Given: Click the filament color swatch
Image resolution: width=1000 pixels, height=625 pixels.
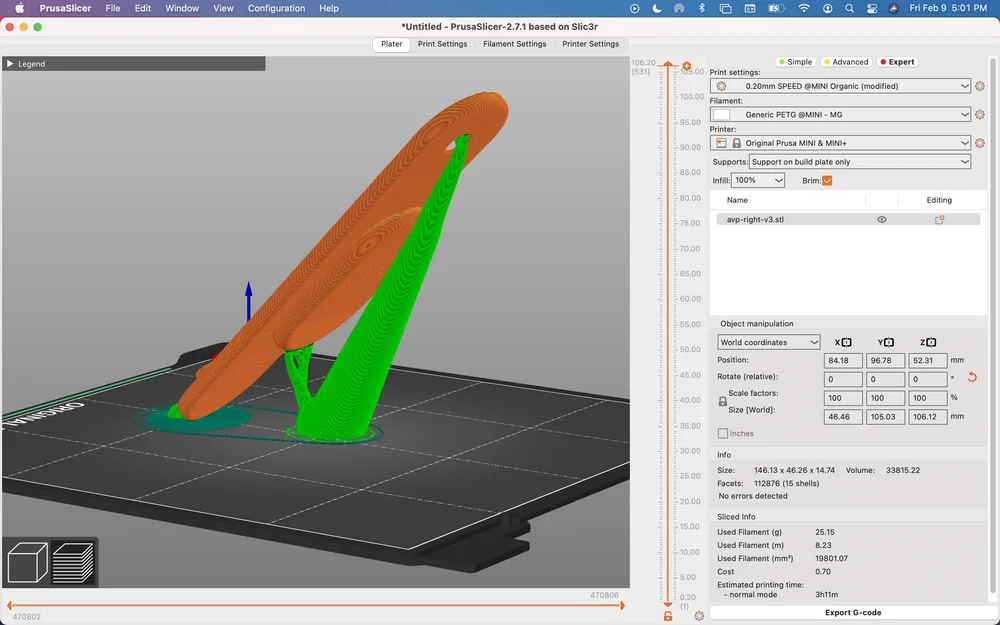Looking at the screenshot, I should coord(721,115).
